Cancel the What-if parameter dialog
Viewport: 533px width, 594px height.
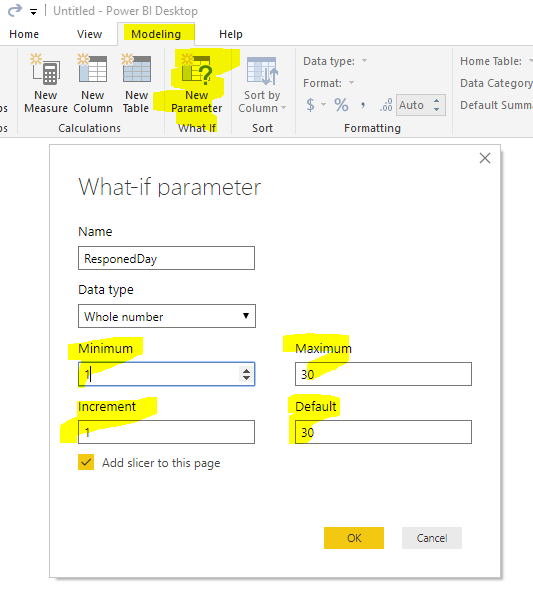[432, 538]
